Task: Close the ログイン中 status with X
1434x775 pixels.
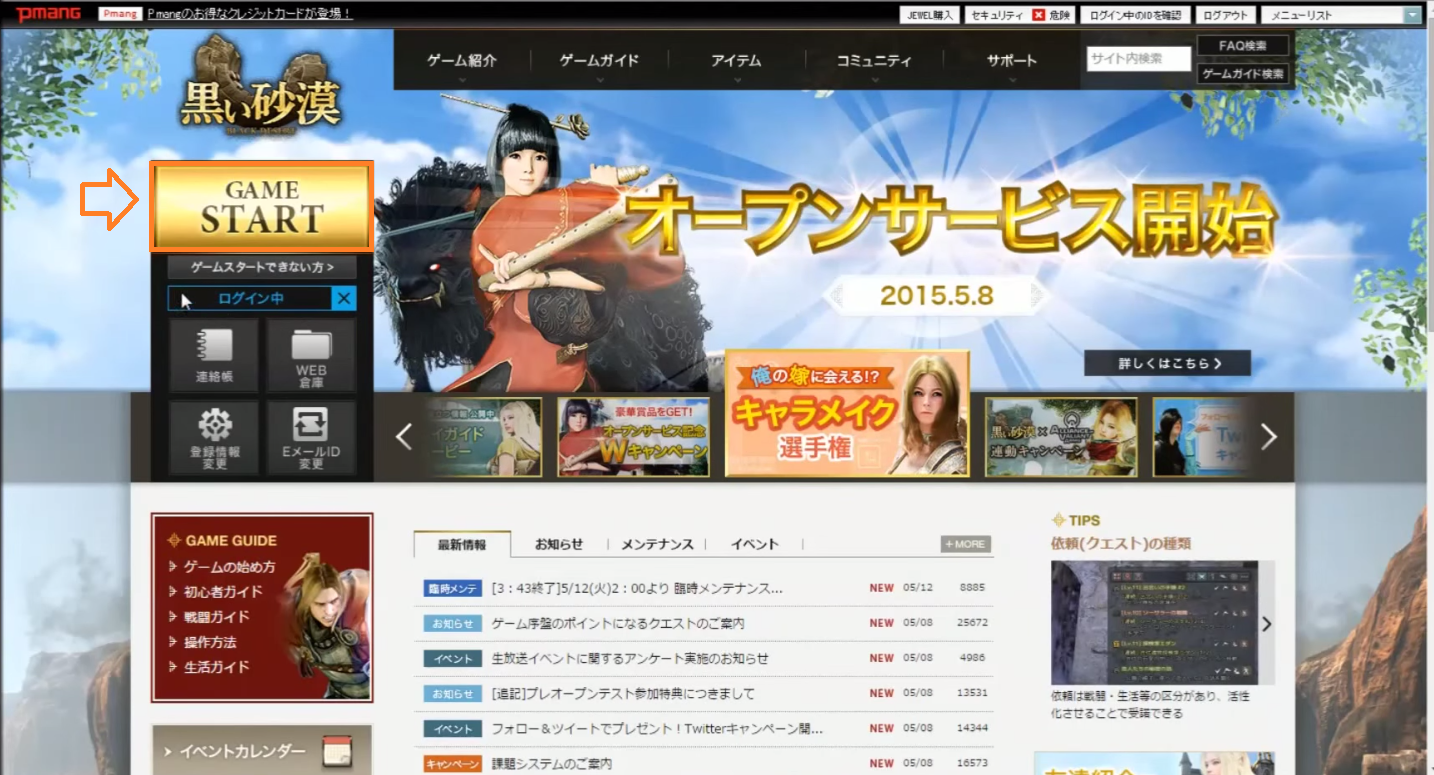Action: 344,298
